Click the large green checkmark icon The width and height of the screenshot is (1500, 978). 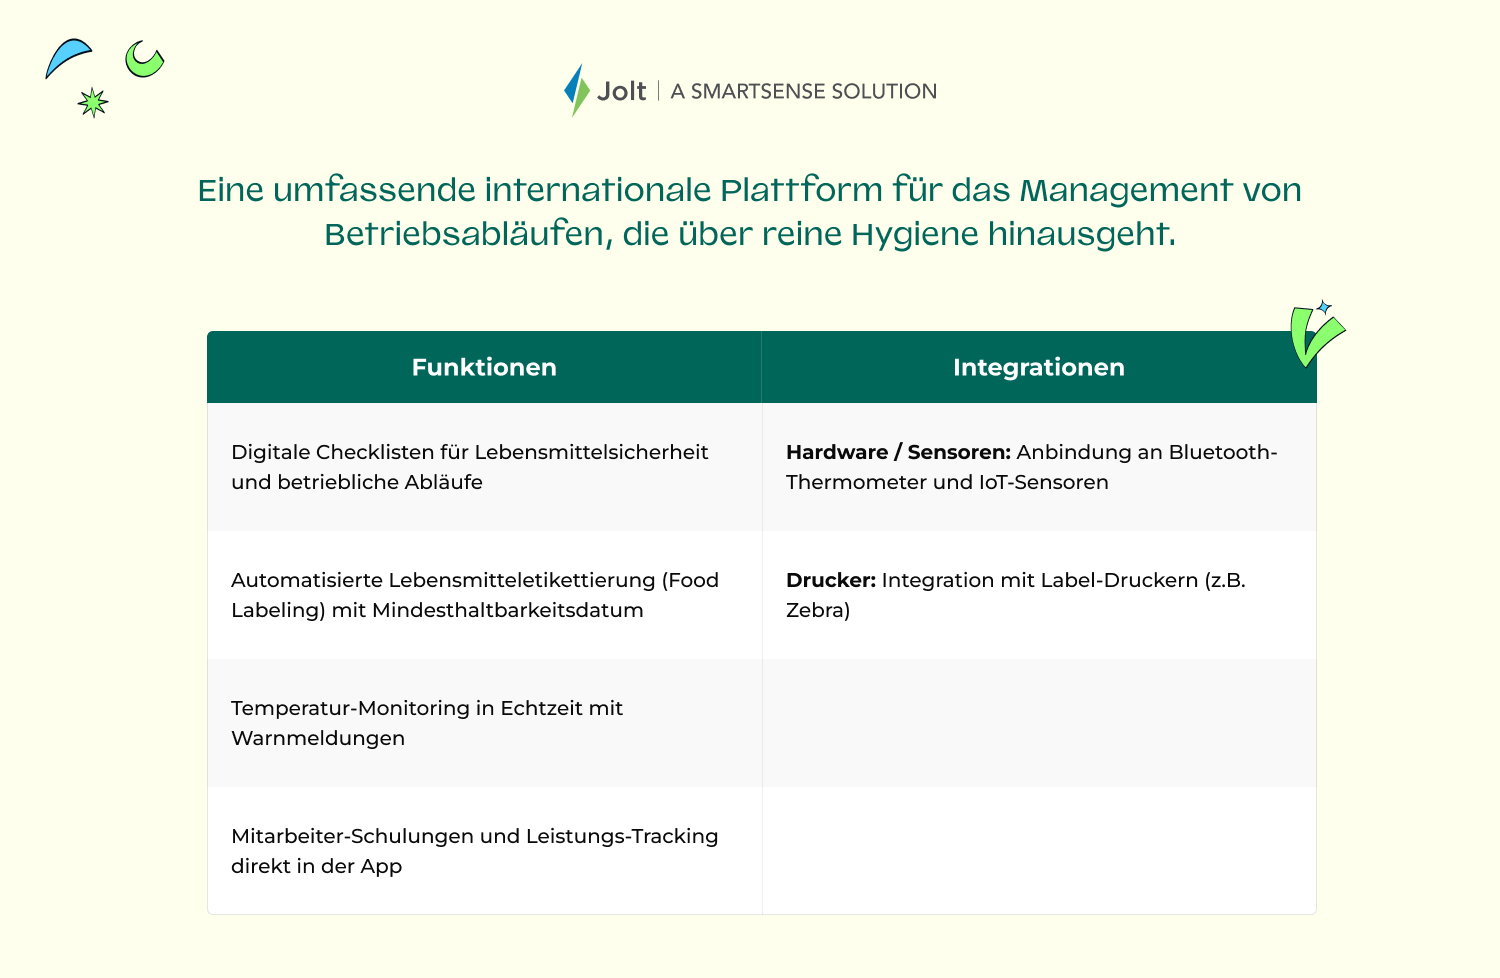(1312, 338)
